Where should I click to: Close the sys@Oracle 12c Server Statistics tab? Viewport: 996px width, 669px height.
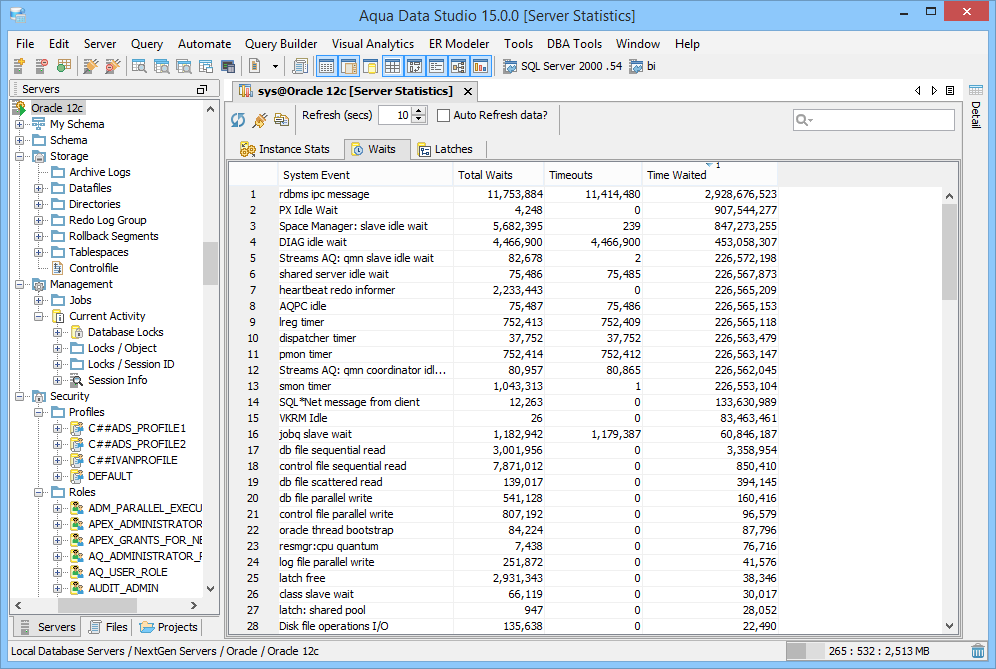click(x=468, y=91)
